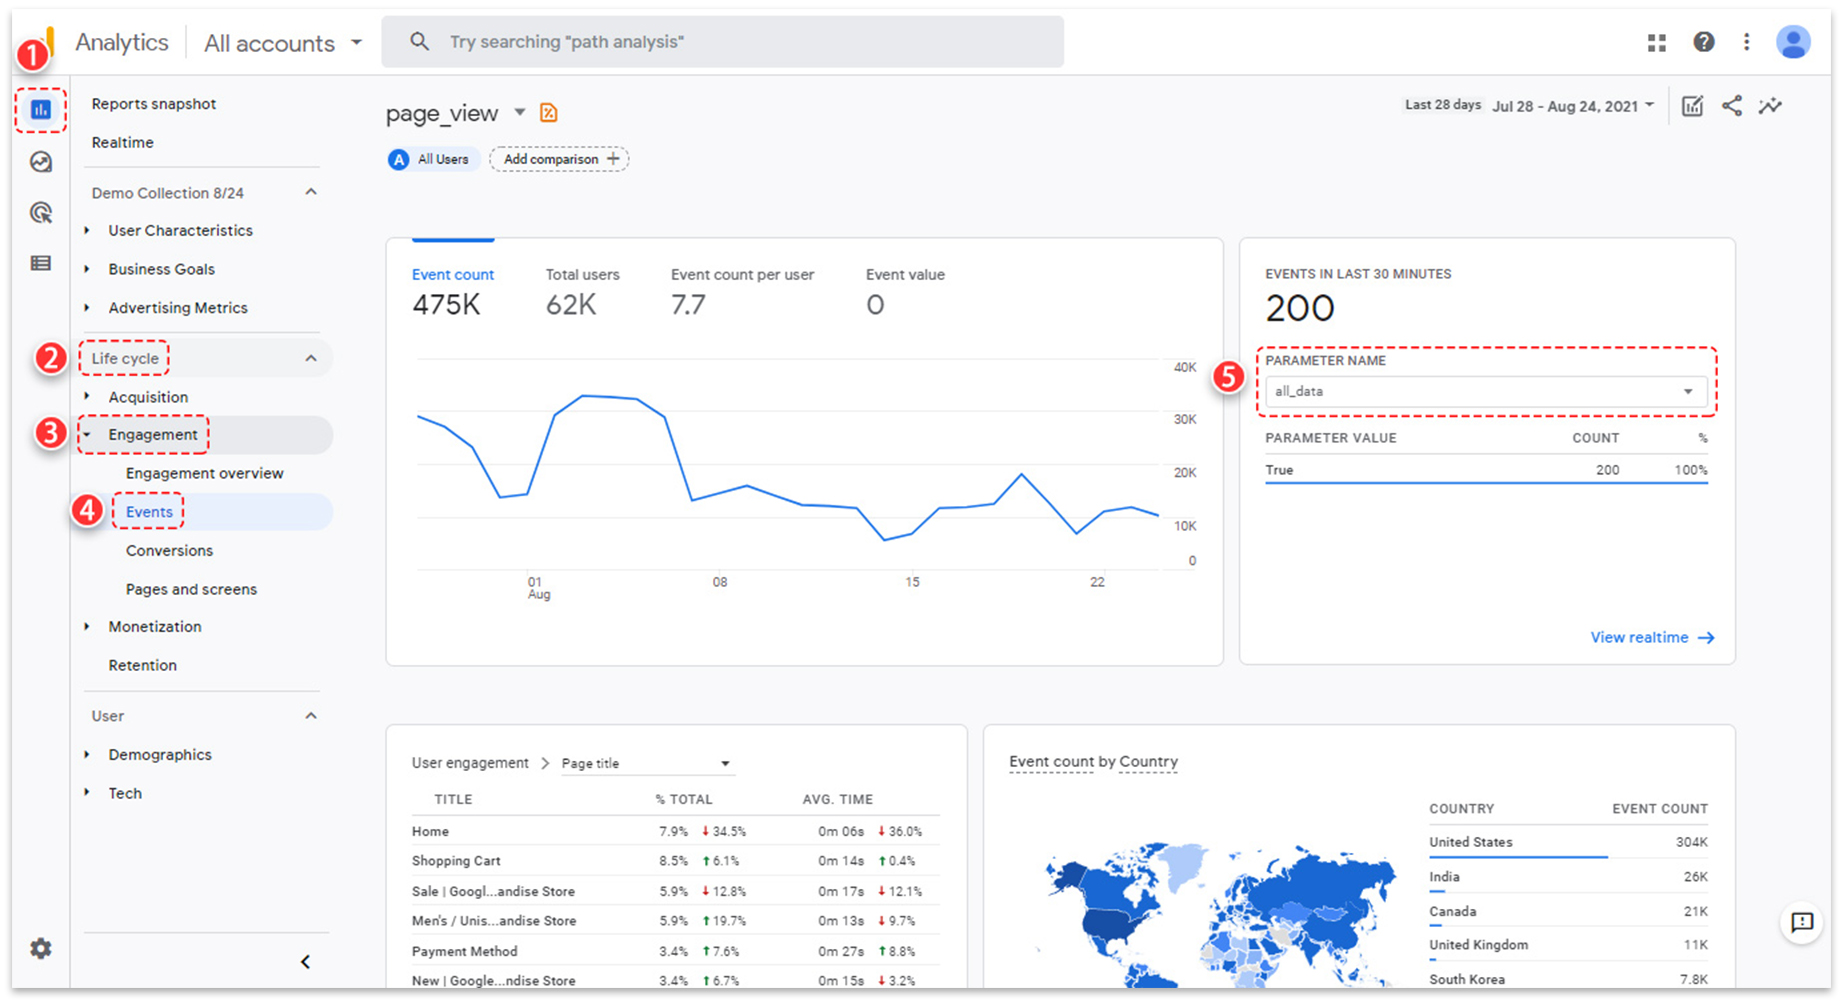Collapse the Life cycle section

[x=311, y=358]
